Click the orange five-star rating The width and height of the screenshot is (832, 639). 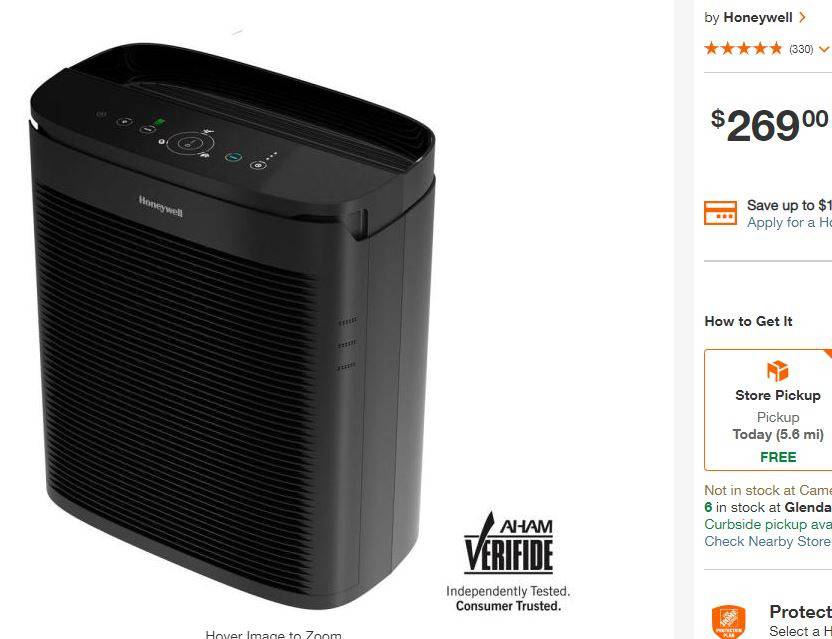pos(743,49)
